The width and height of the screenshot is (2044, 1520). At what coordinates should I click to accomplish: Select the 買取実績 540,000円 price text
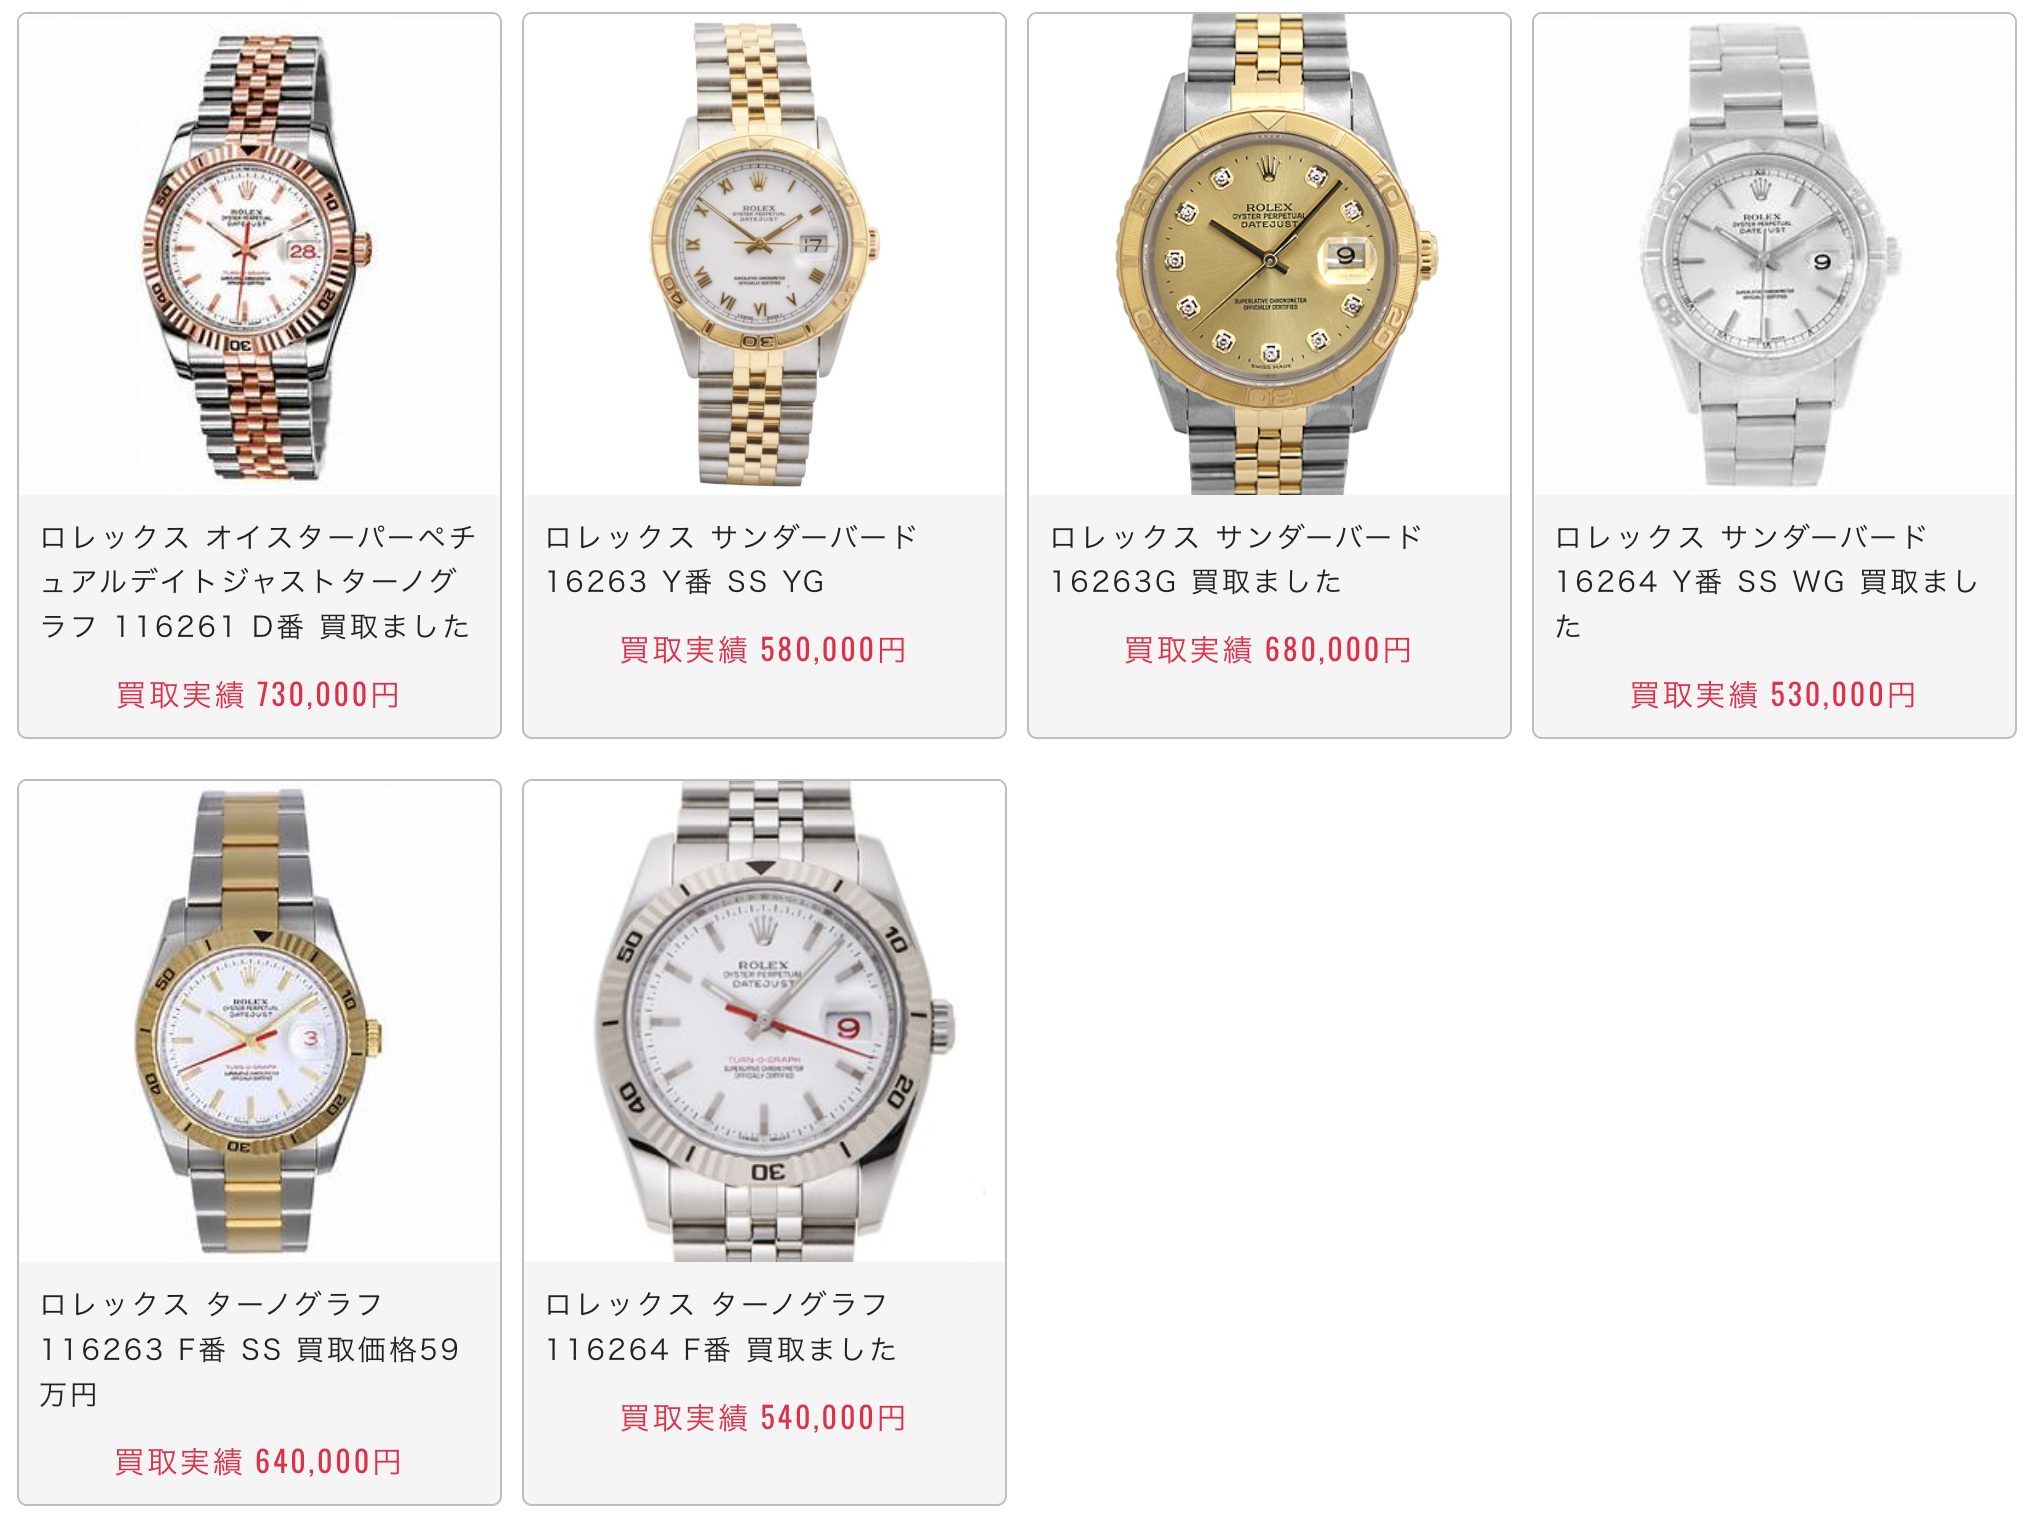click(x=763, y=1417)
